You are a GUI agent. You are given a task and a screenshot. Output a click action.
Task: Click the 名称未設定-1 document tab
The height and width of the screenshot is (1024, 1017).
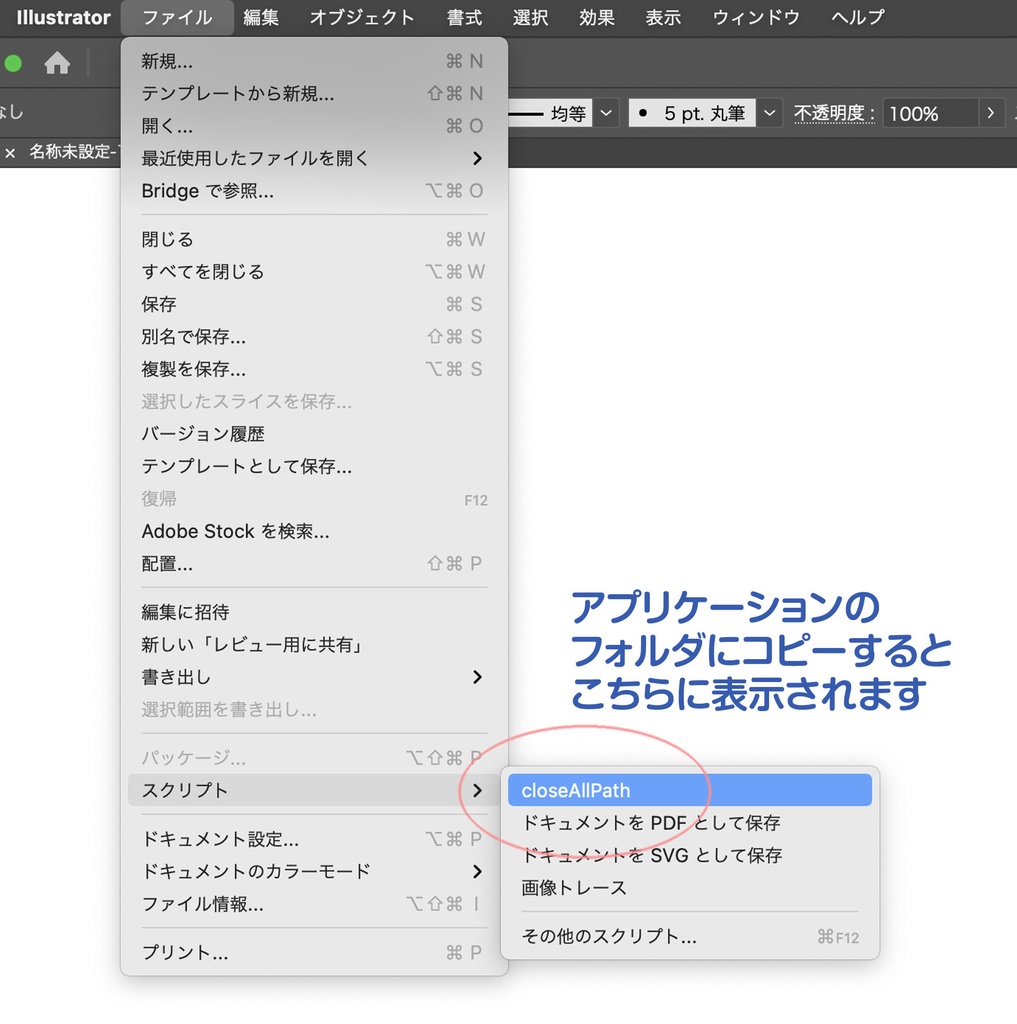tap(75, 152)
